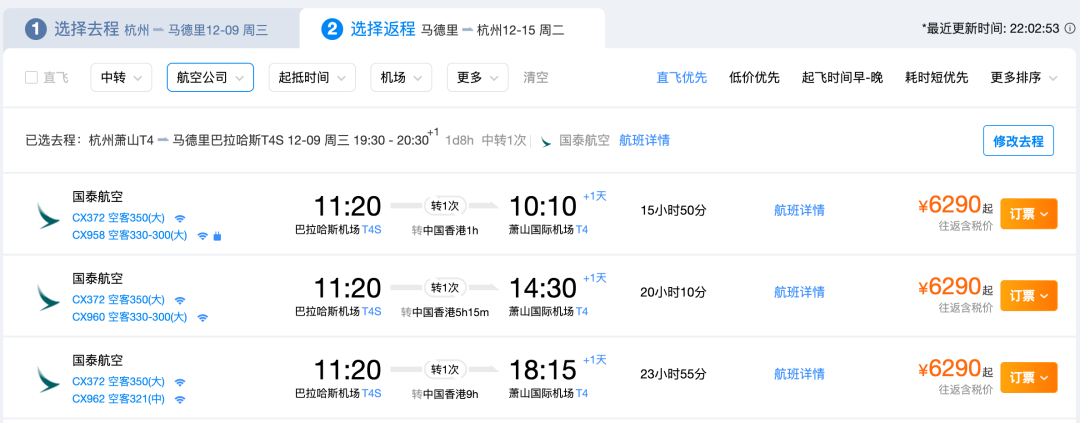Click wifi icon beside CX372 in 10:10 flight
1080x423 pixels.
(x=180, y=219)
